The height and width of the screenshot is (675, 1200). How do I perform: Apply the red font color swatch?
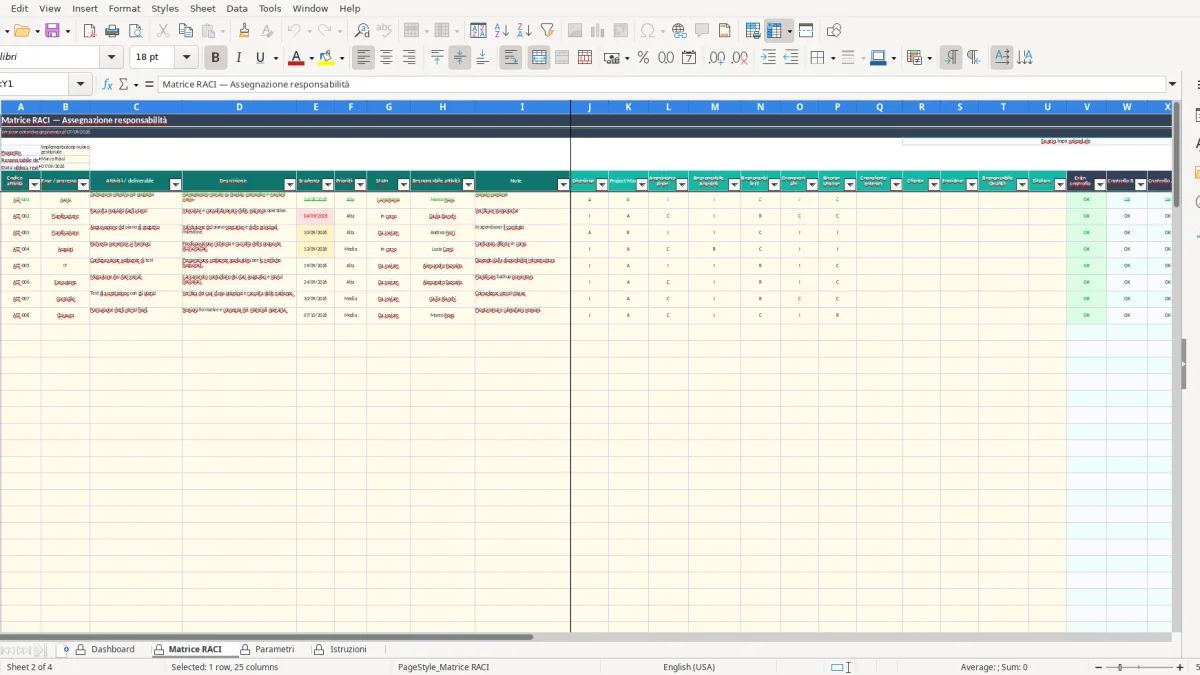(296, 58)
